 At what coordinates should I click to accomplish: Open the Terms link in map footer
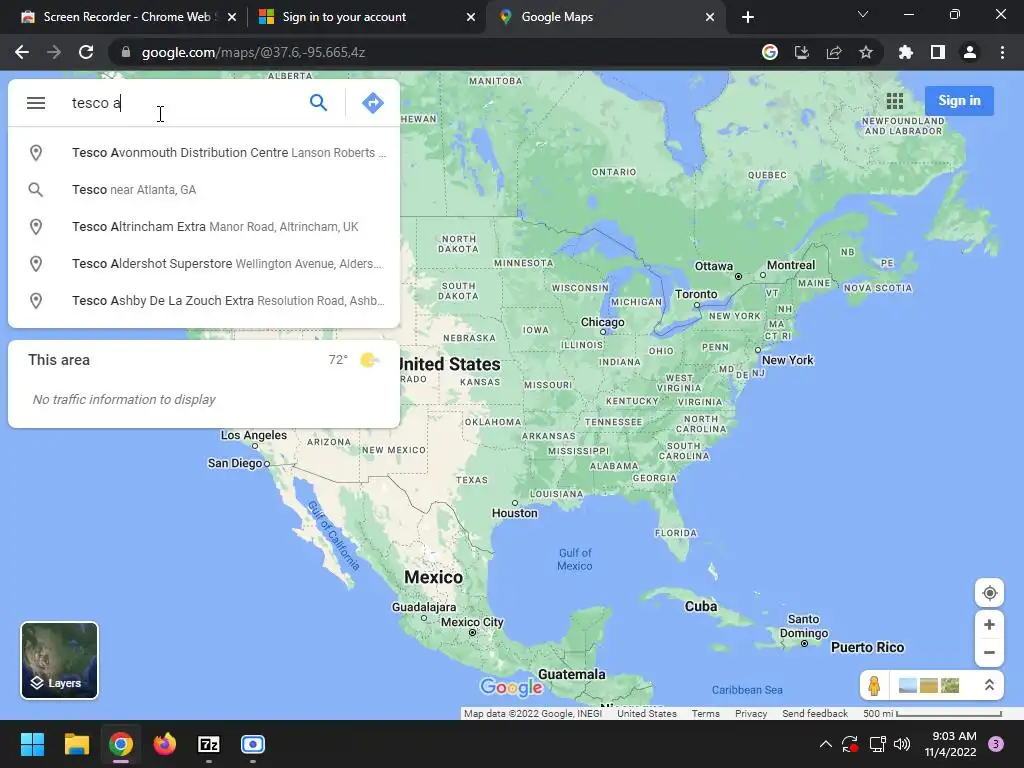705,713
